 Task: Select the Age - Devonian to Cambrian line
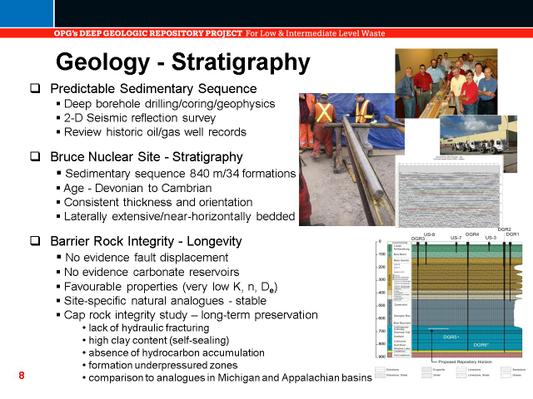pyautogui.click(x=134, y=188)
